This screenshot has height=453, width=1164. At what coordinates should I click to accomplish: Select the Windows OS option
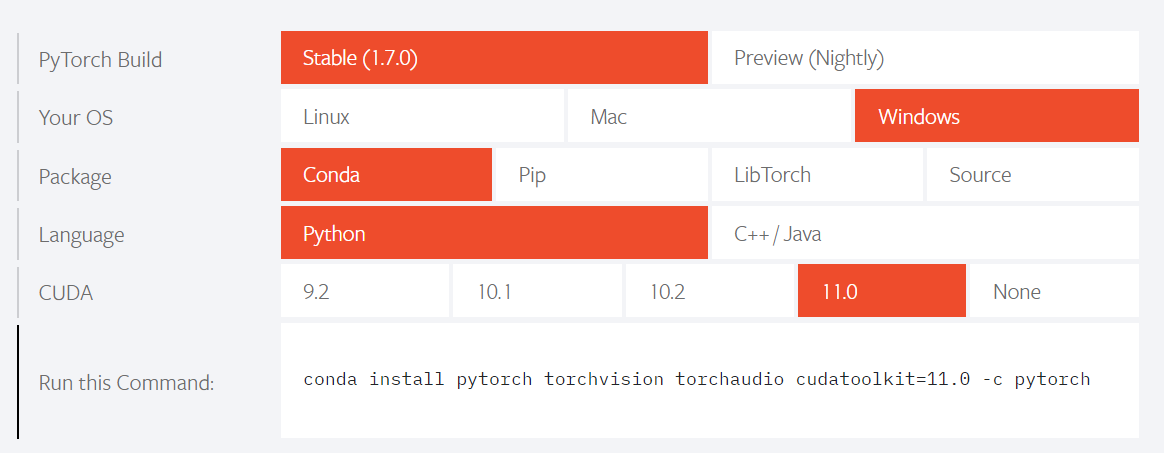point(997,116)
